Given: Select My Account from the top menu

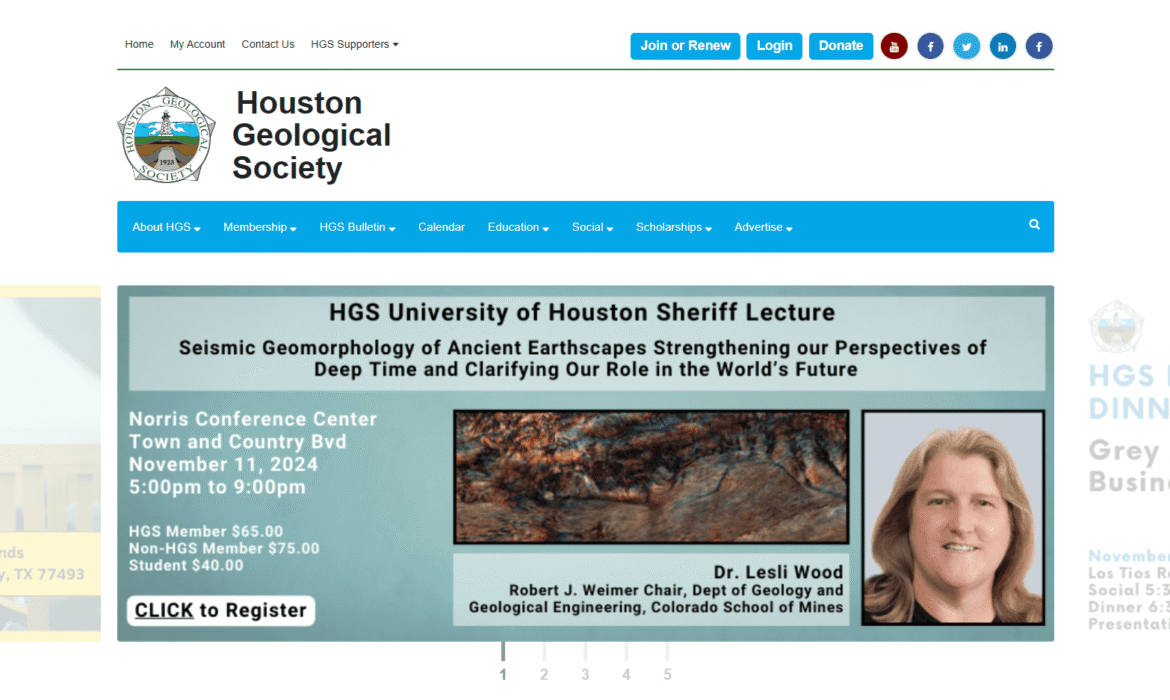Looking at the screenshot, I should (197, 44).
